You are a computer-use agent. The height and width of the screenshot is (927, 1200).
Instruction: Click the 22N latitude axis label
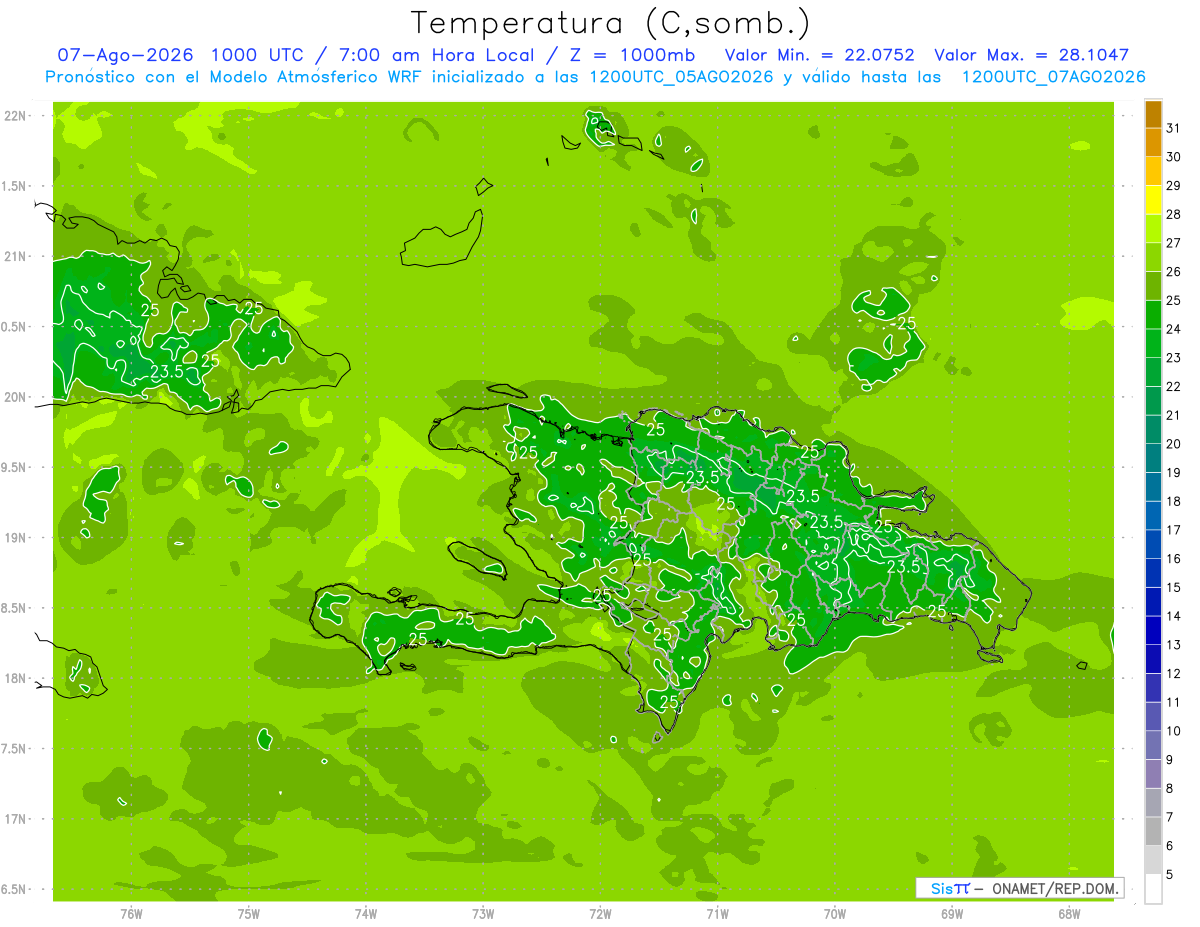(16, 116)
